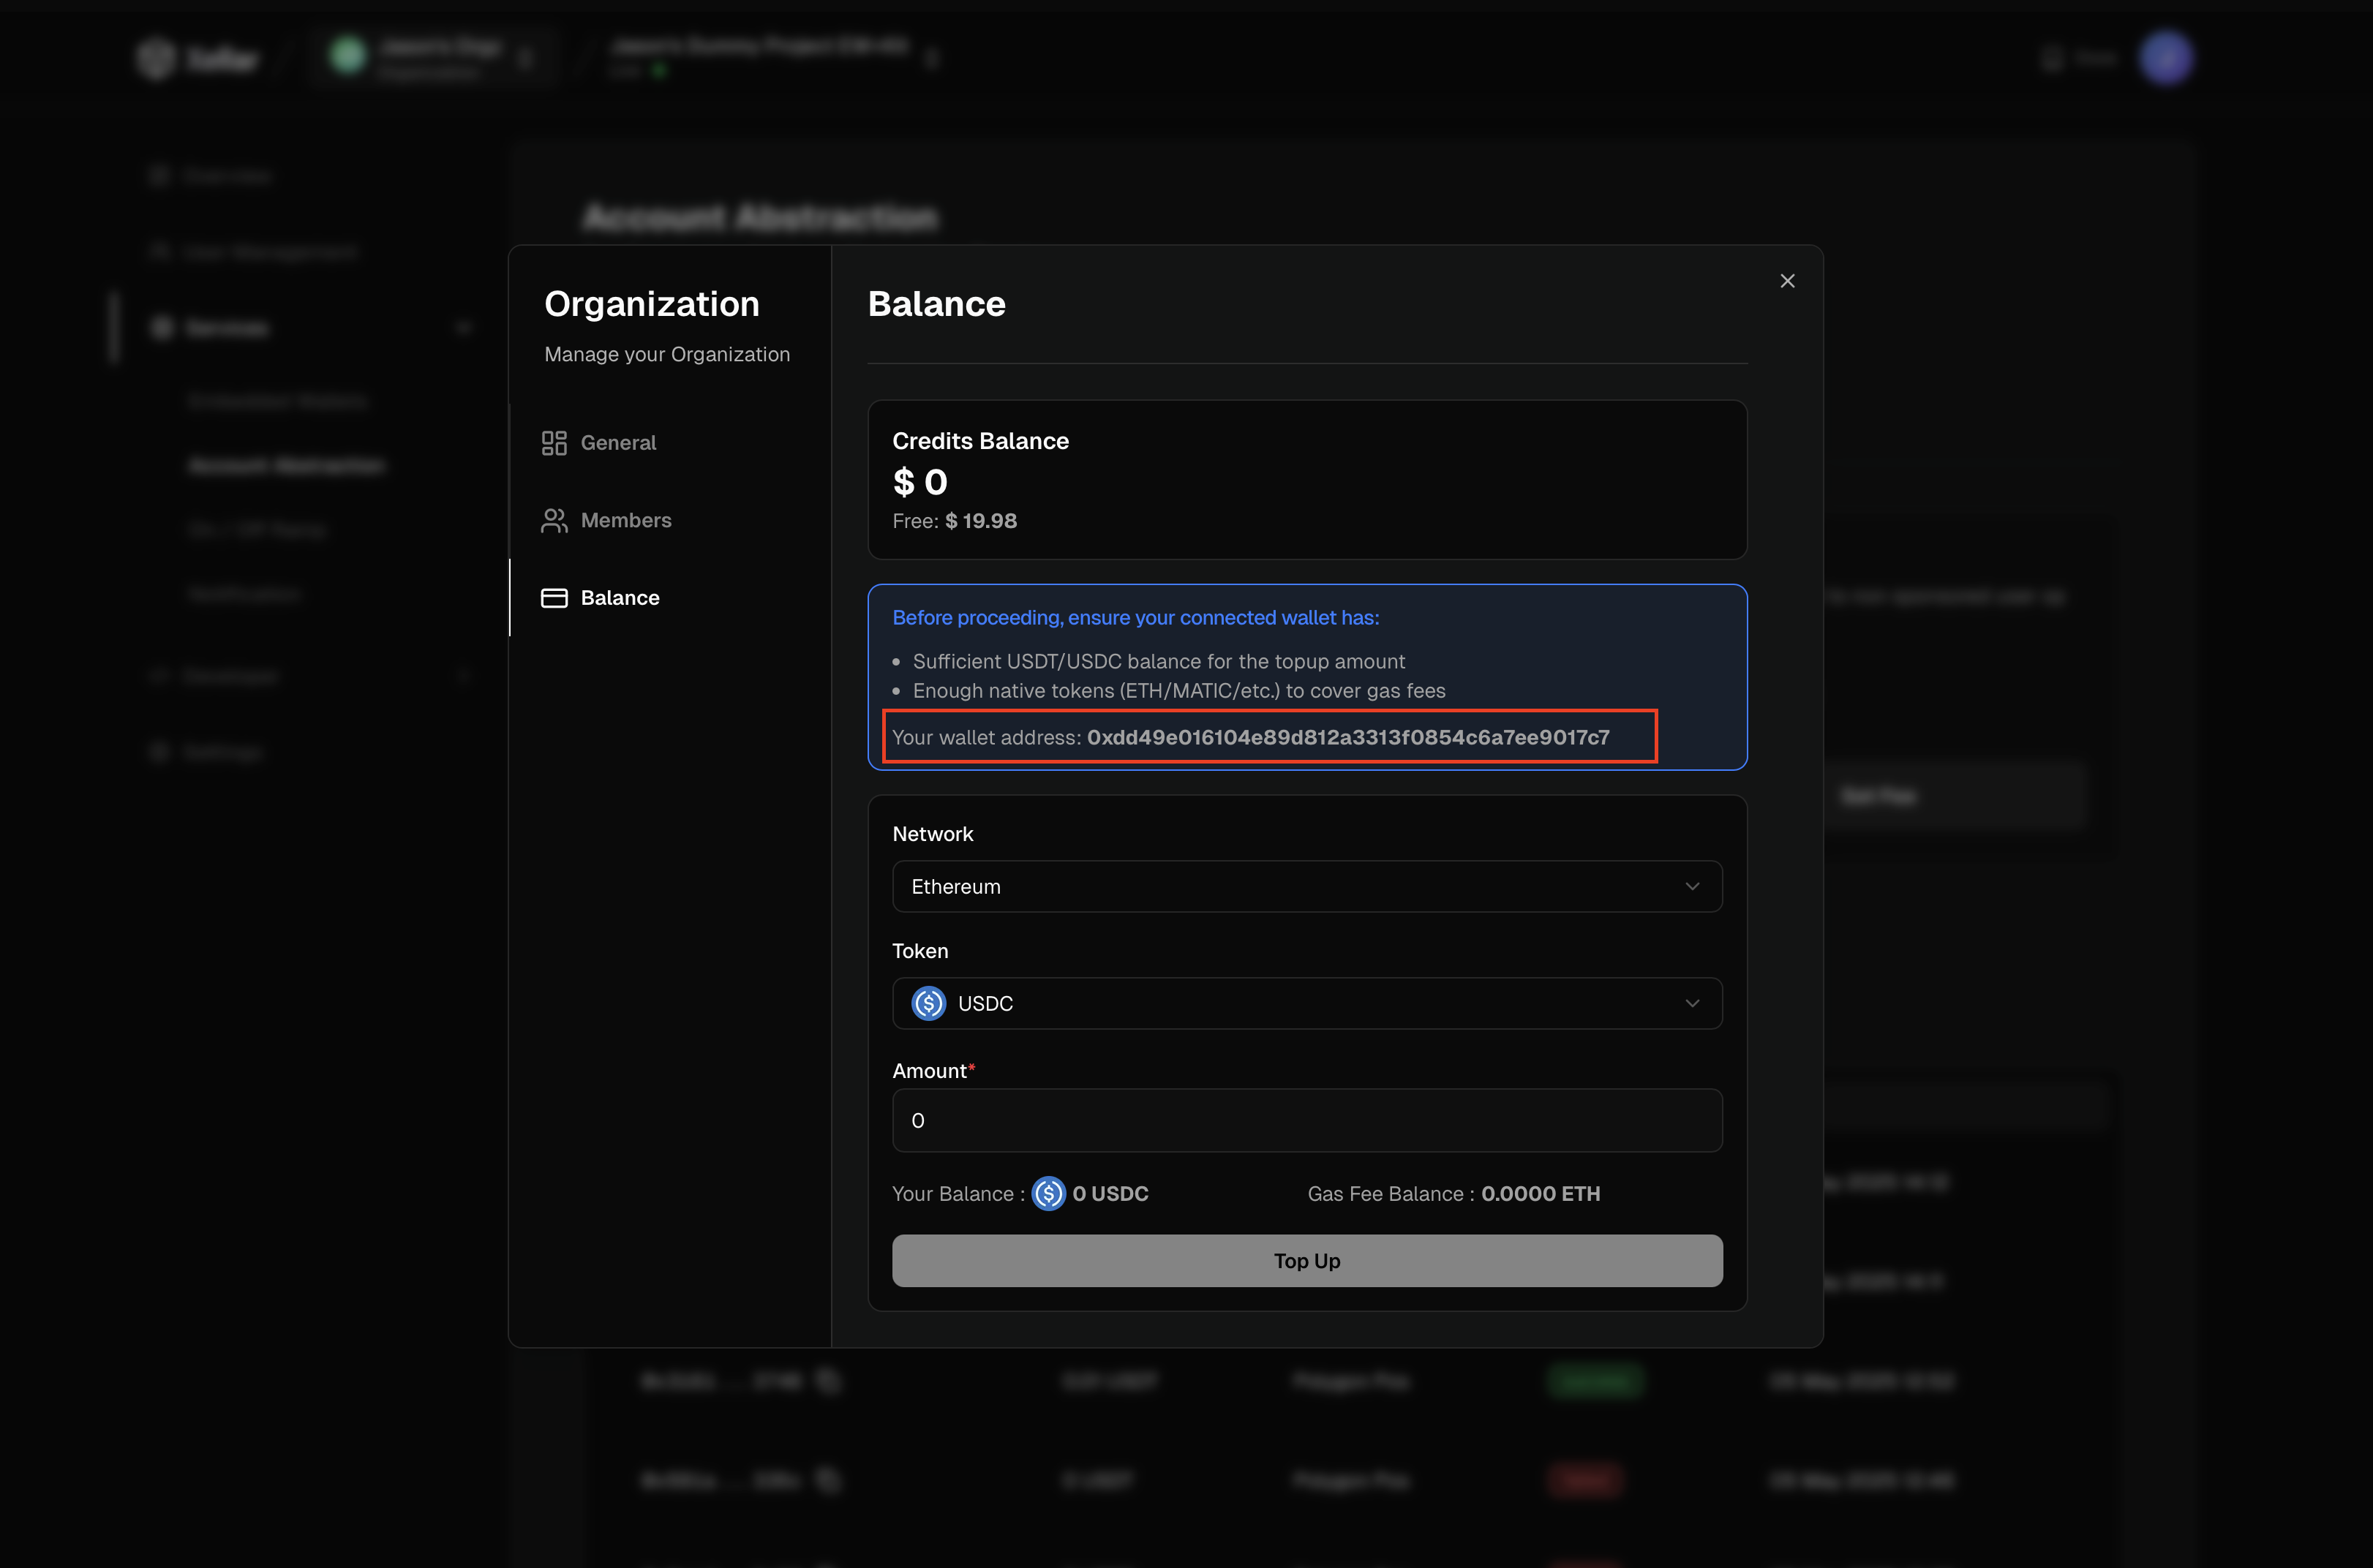Click the Members people icon

click(x=554, y=520)
